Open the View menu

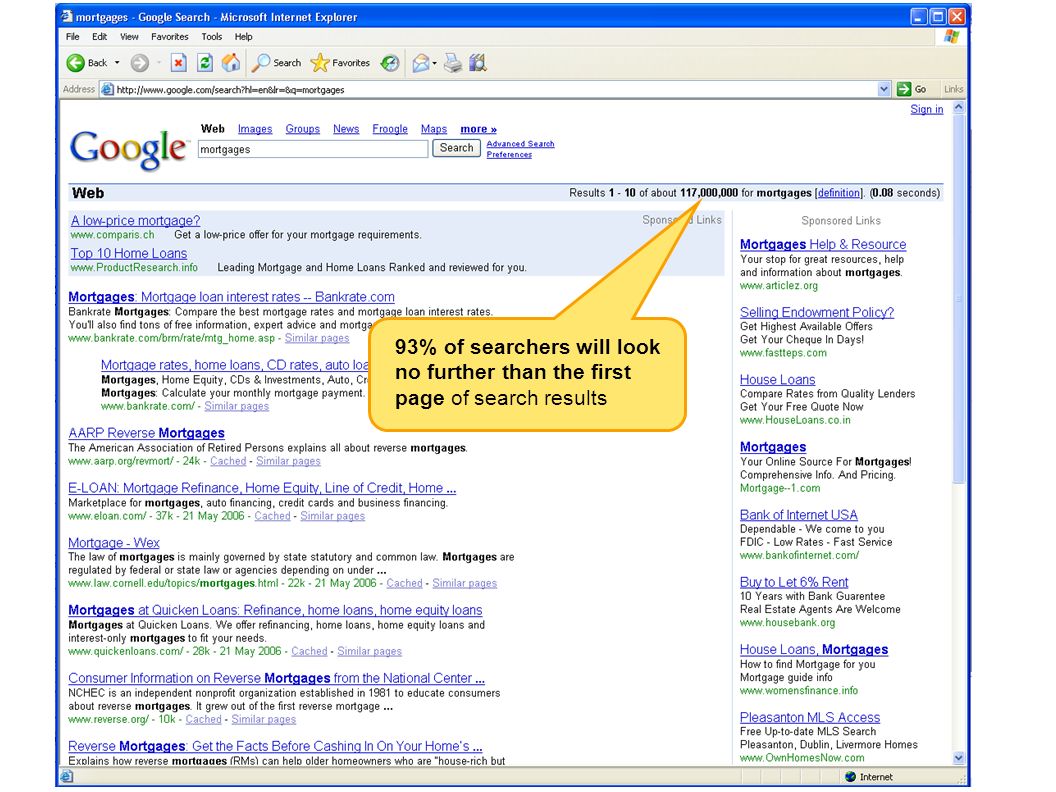point(129,36)
